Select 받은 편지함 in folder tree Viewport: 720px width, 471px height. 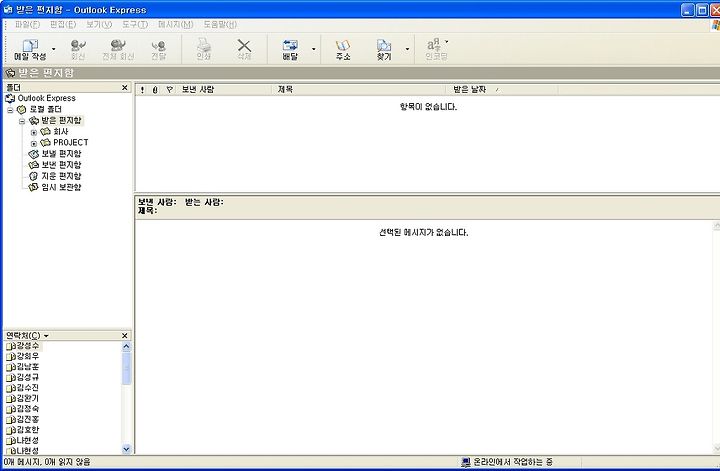(x=61, y=120)
